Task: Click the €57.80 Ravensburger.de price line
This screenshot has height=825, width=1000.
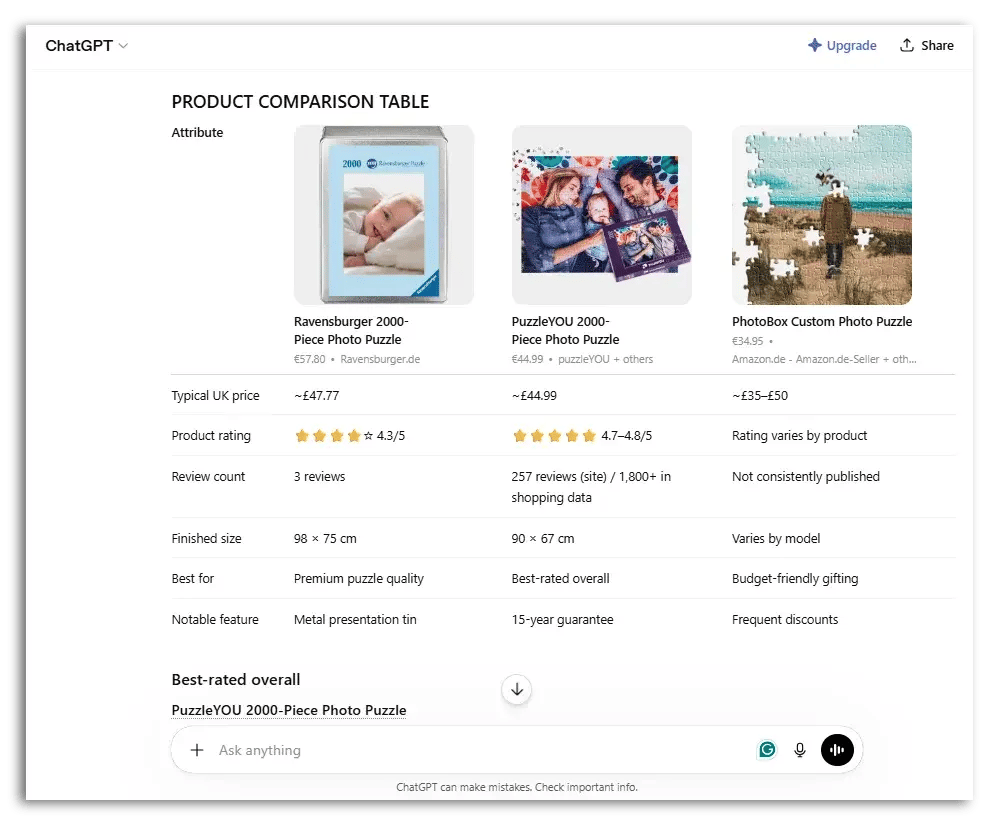Action: click(357, 359)
